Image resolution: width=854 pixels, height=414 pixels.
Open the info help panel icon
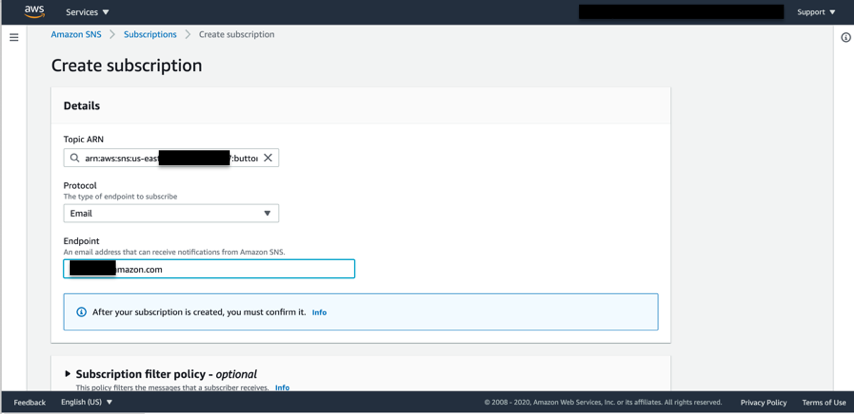(846, 38)
